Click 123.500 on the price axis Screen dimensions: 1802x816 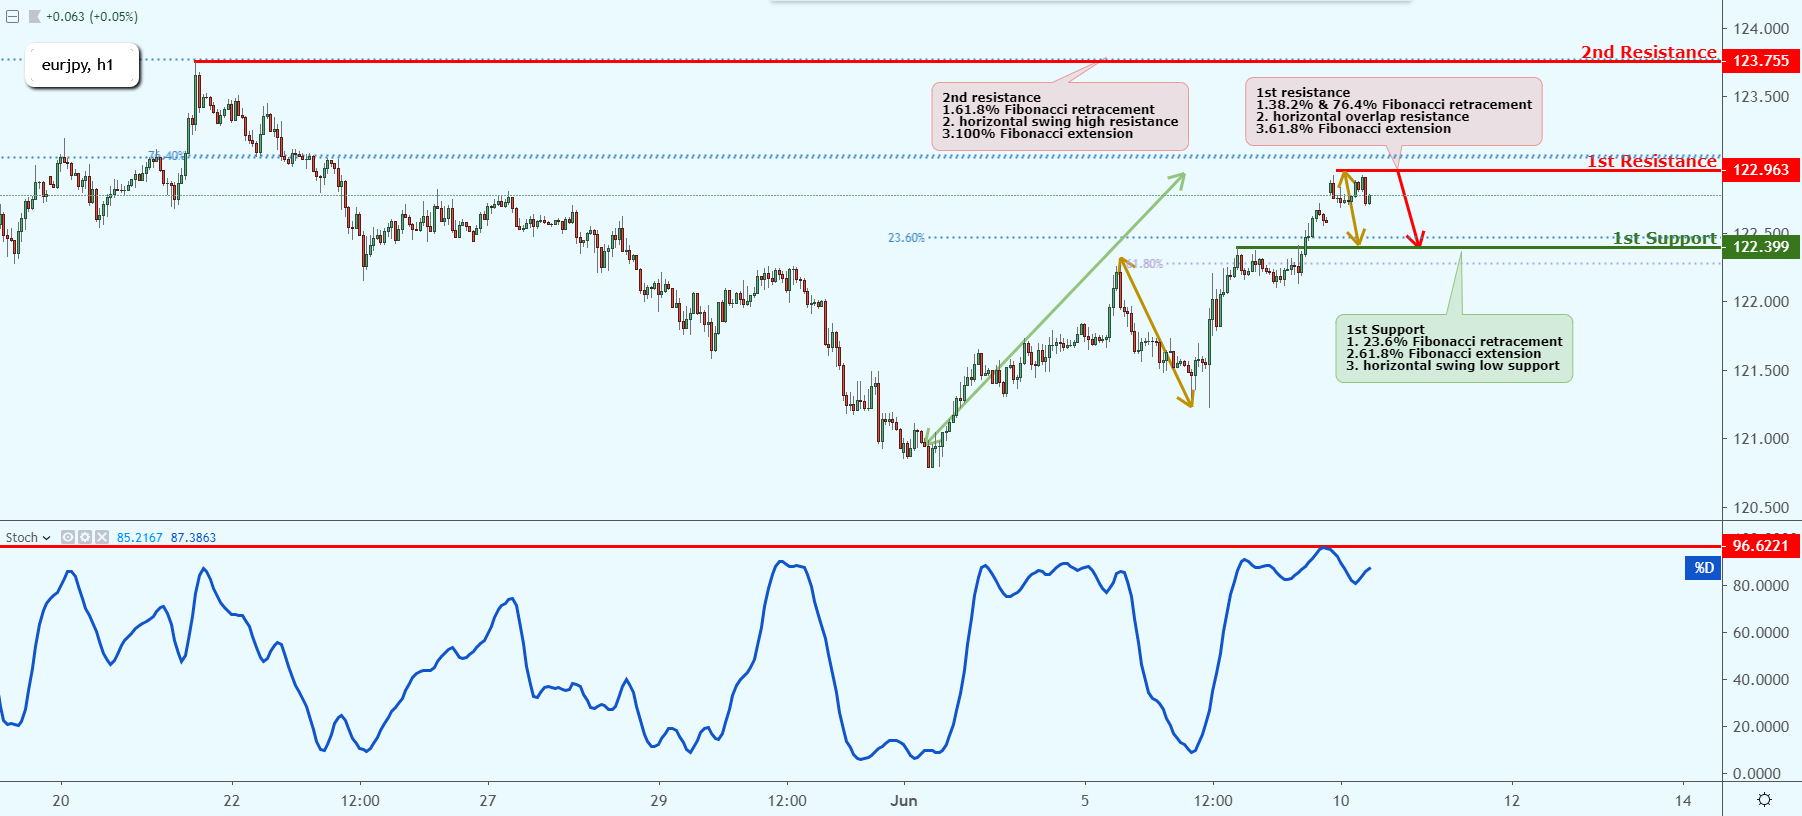(1761, 97)
